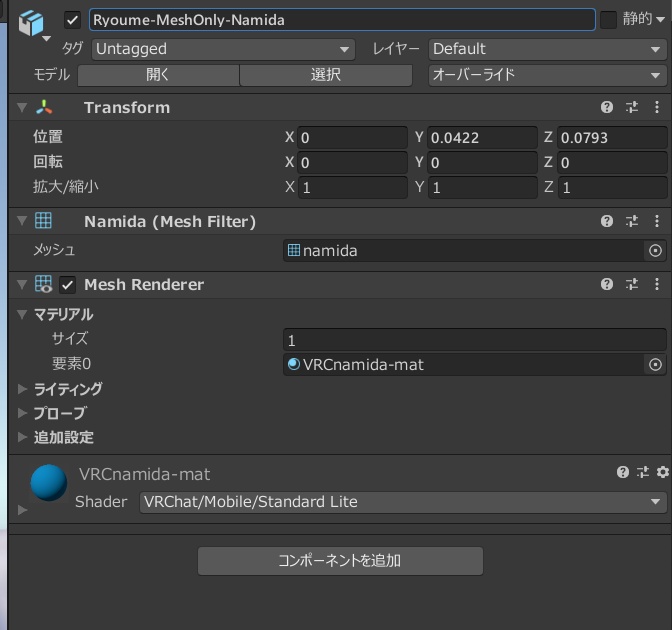This screenshot has width=672, height=630.
Task: Open Transform presets icon
Action: (632, 107)
